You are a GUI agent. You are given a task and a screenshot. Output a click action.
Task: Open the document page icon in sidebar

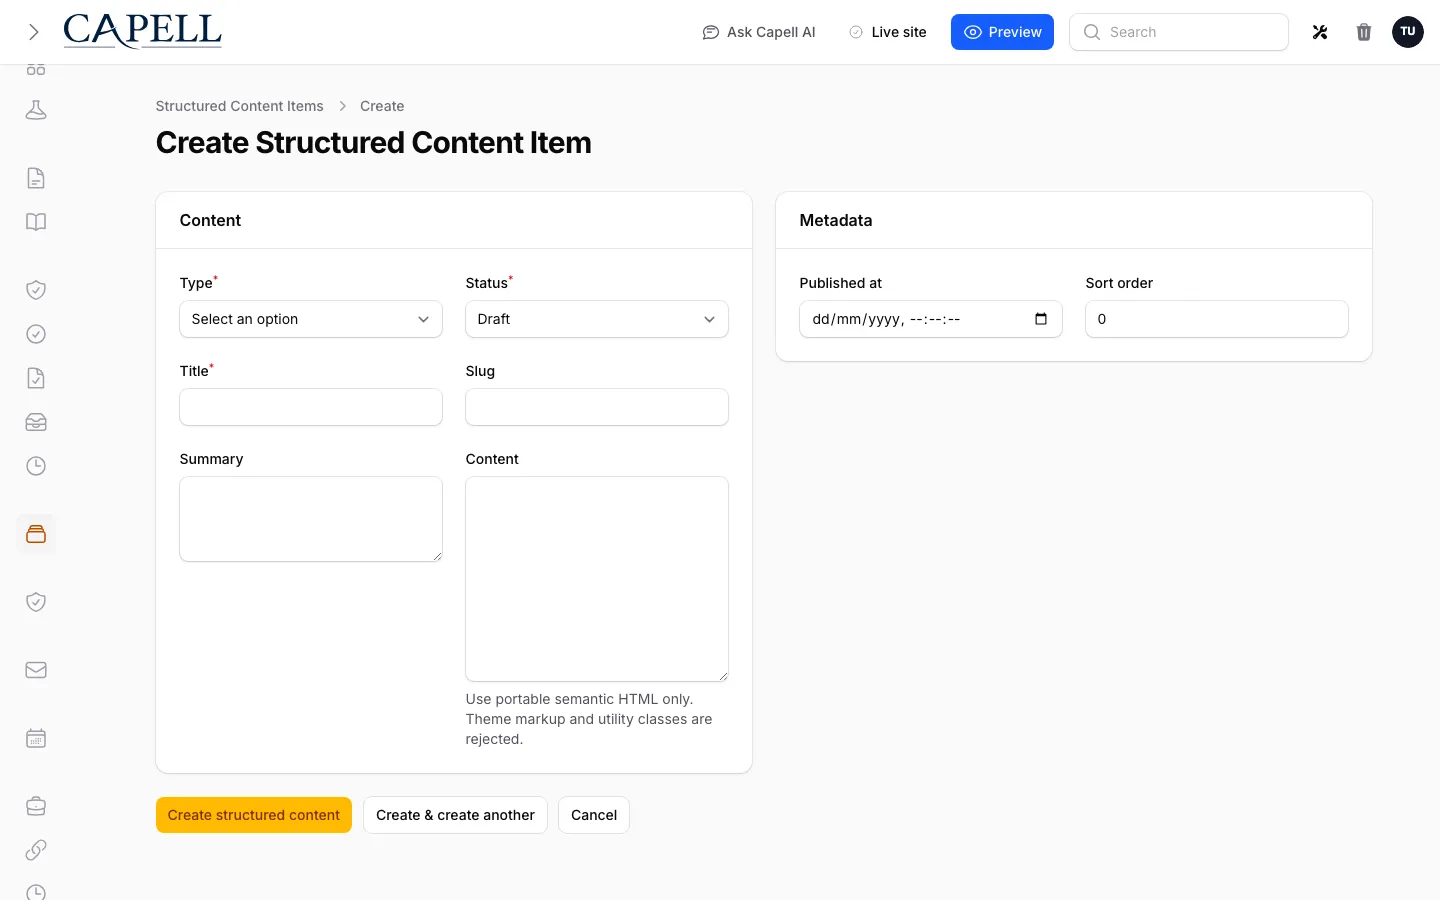click(36, 178)
